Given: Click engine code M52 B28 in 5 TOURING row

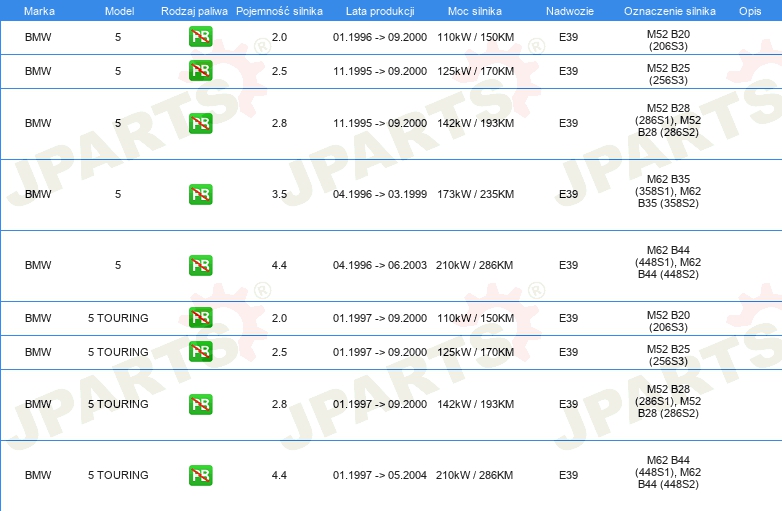Looking at the screenshot, I should coord(668,401).
